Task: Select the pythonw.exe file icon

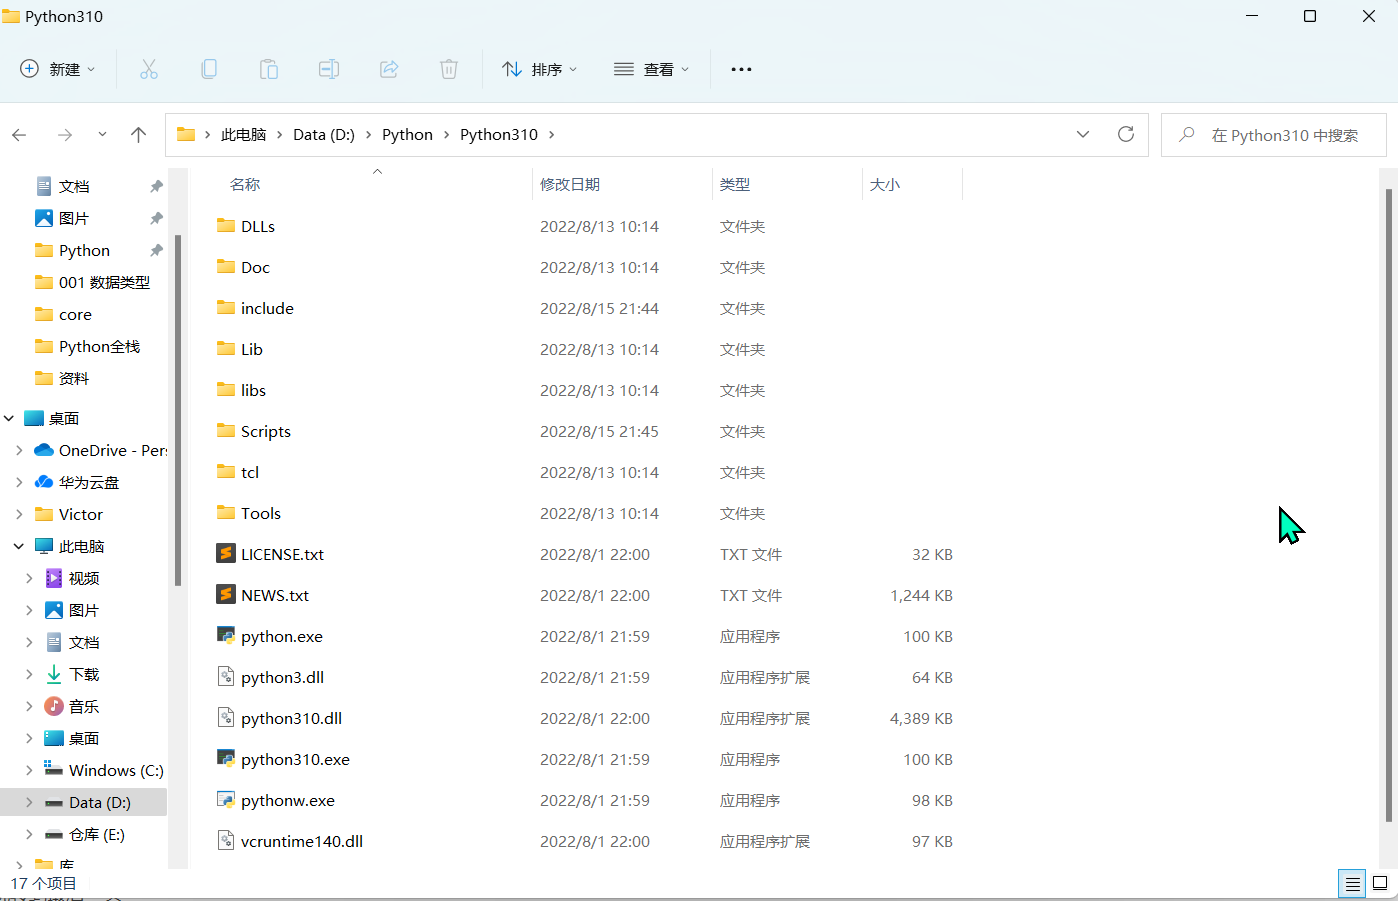Action: 226,800
